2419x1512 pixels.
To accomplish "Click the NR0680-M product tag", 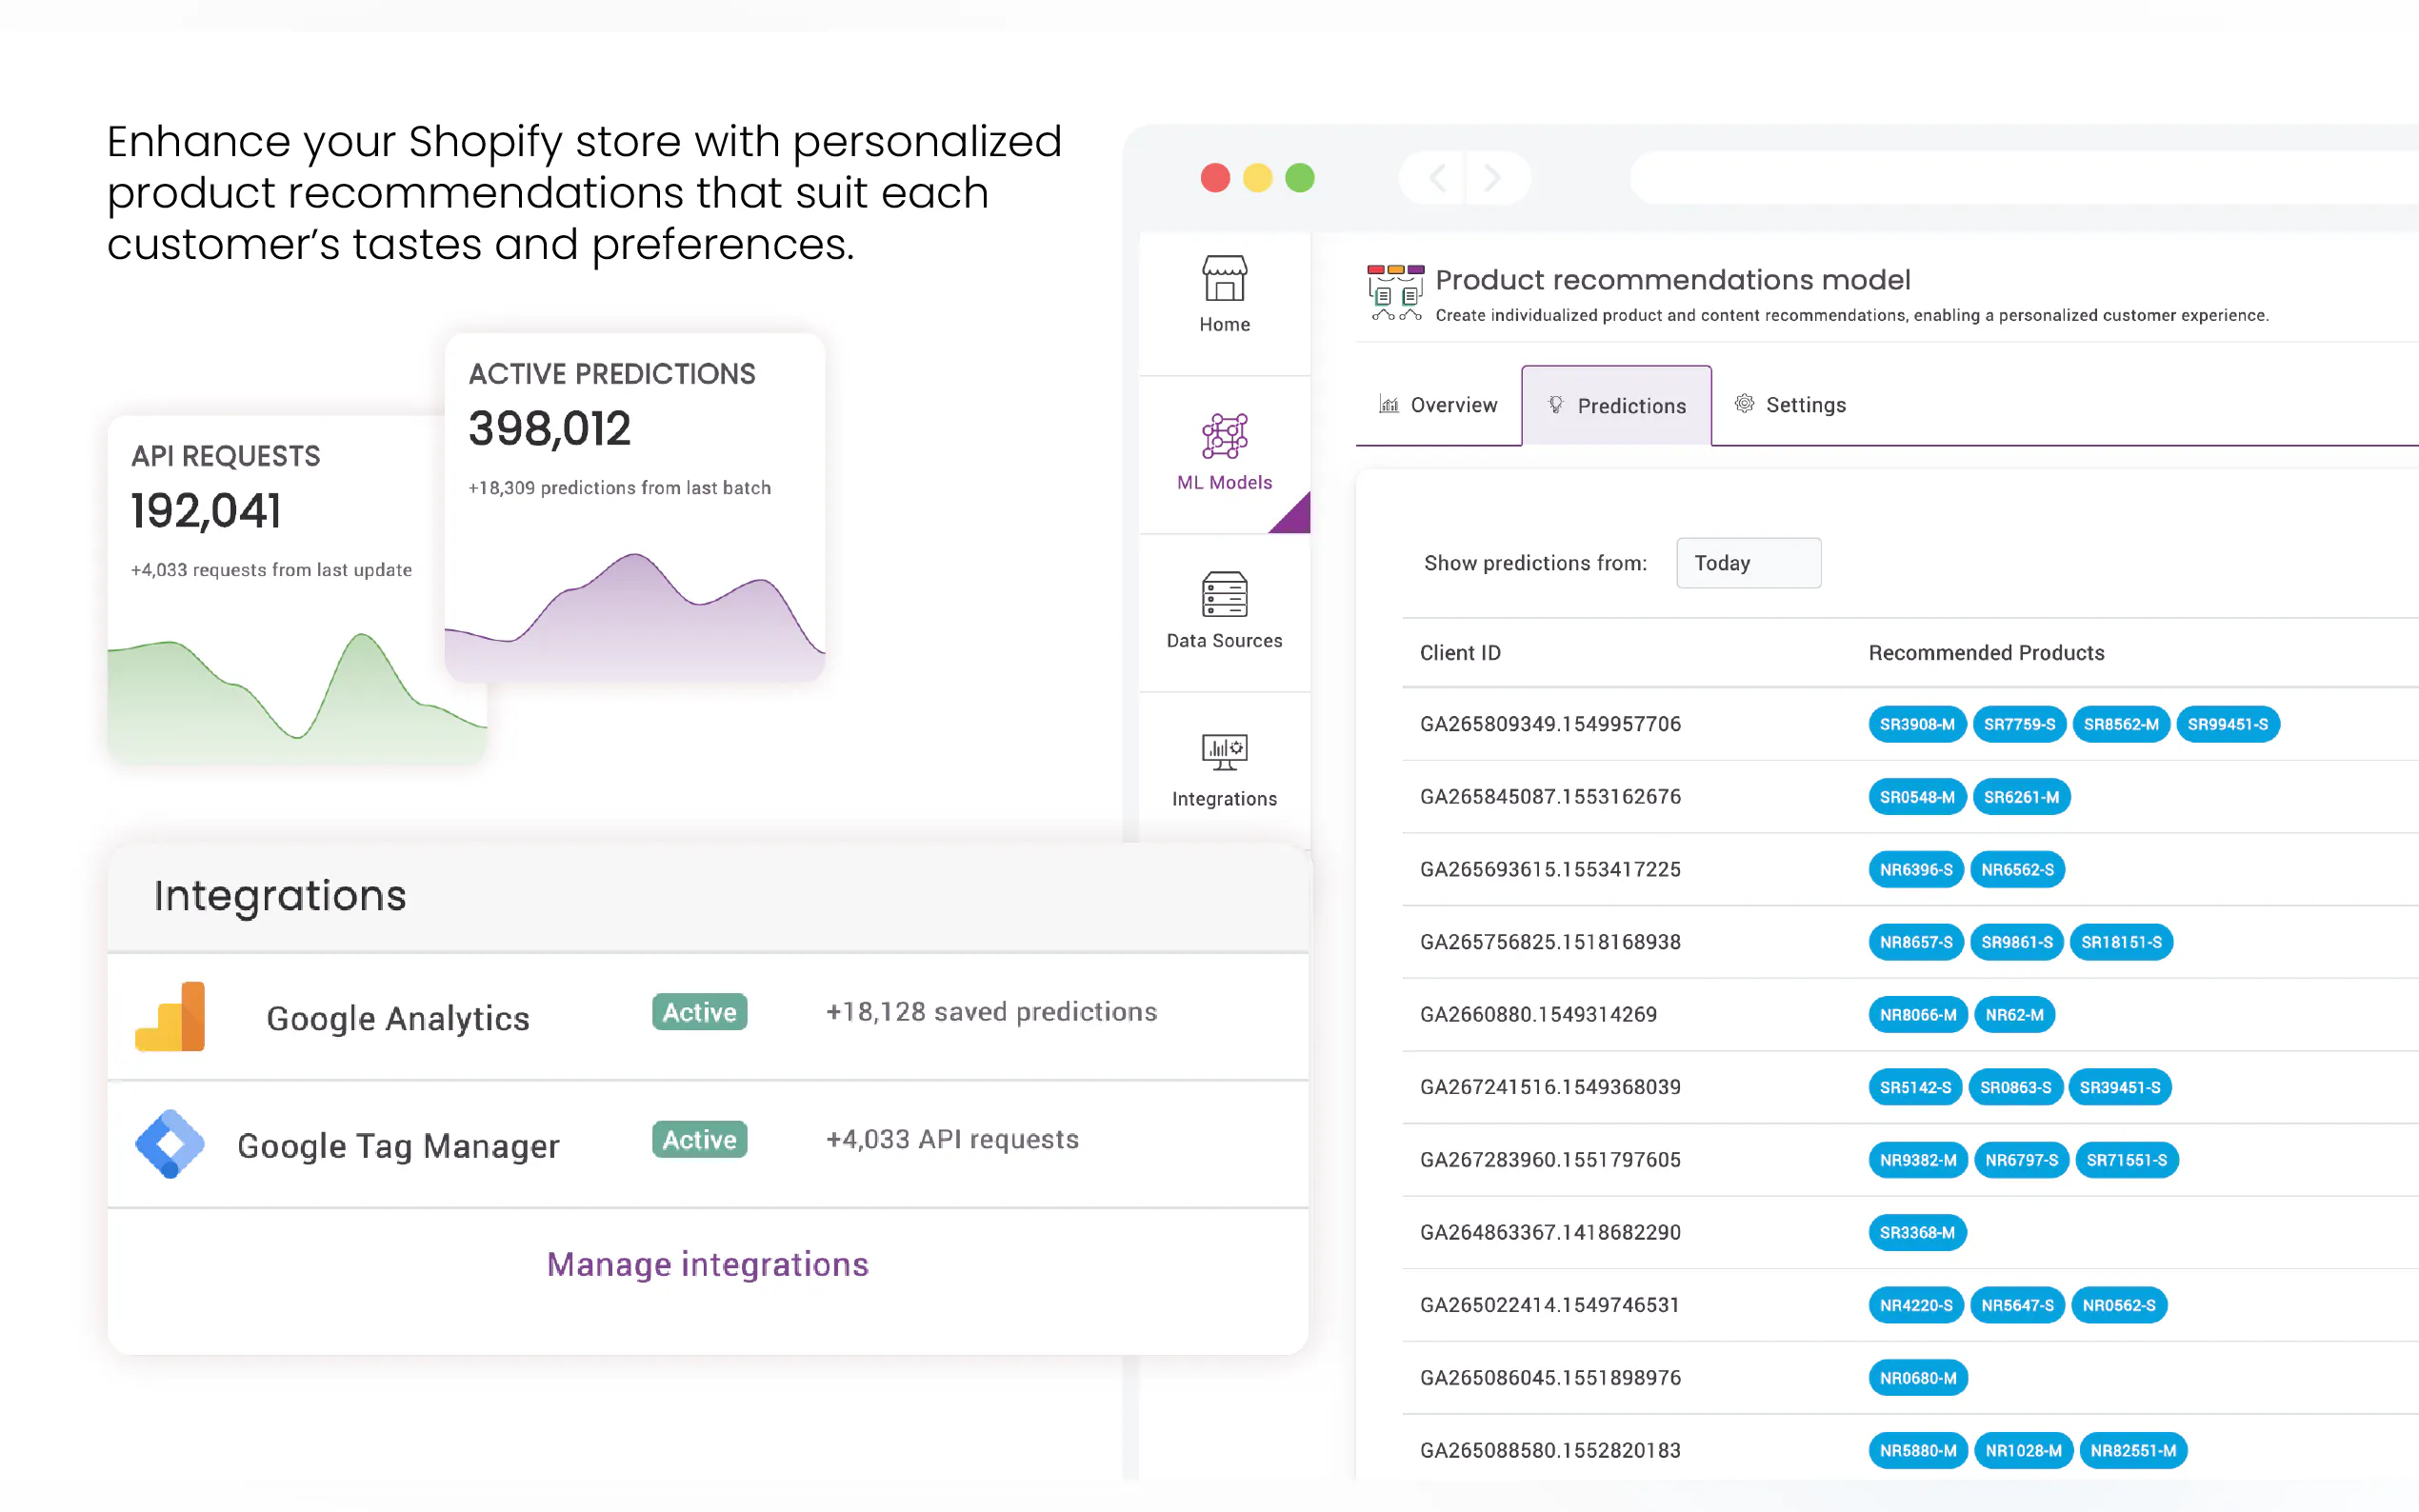I will (1917, 1378).
